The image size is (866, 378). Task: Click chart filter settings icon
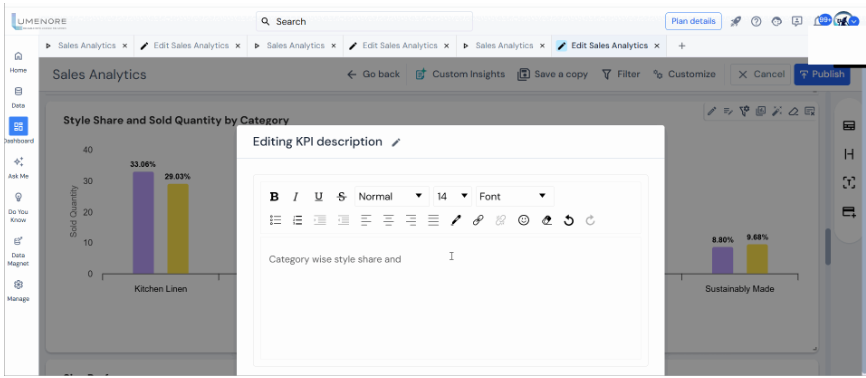click(x=744, y=111)
